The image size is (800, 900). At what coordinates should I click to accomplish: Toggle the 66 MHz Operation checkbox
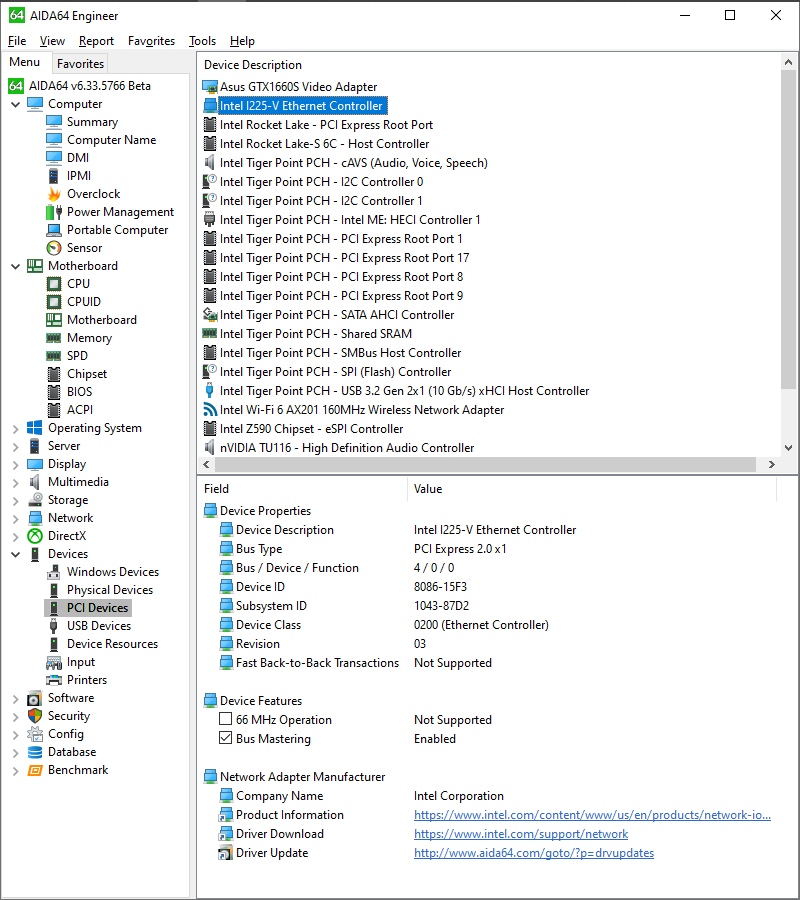pos(226,719)
